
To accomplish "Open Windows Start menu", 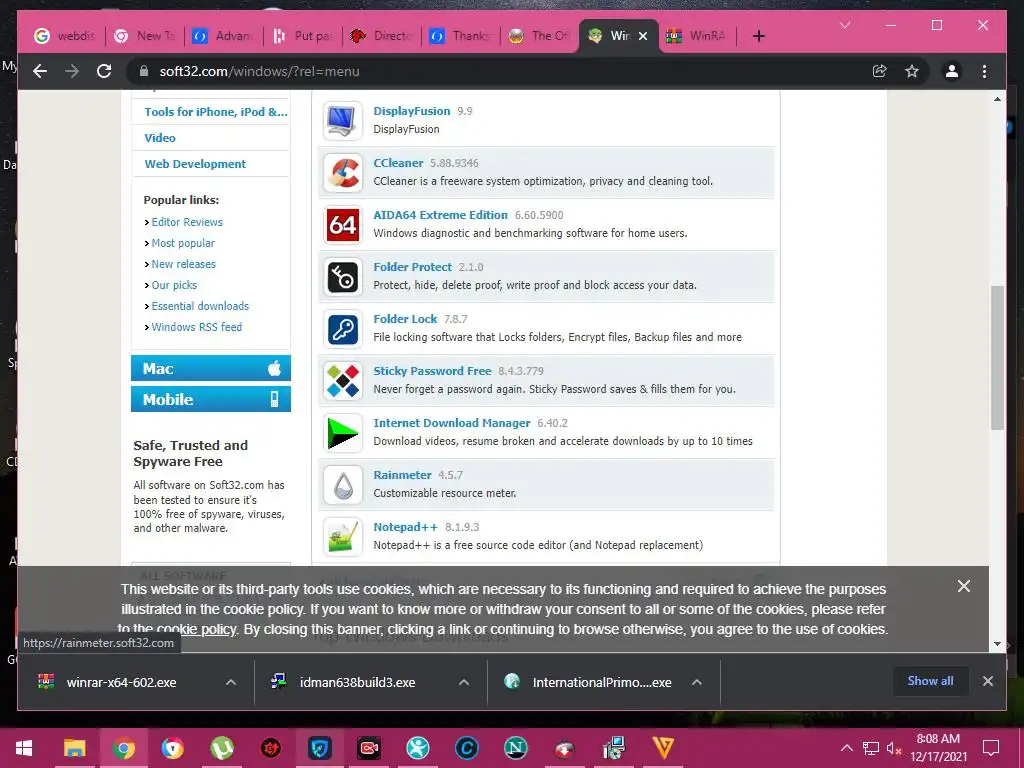I will point(24,748).
